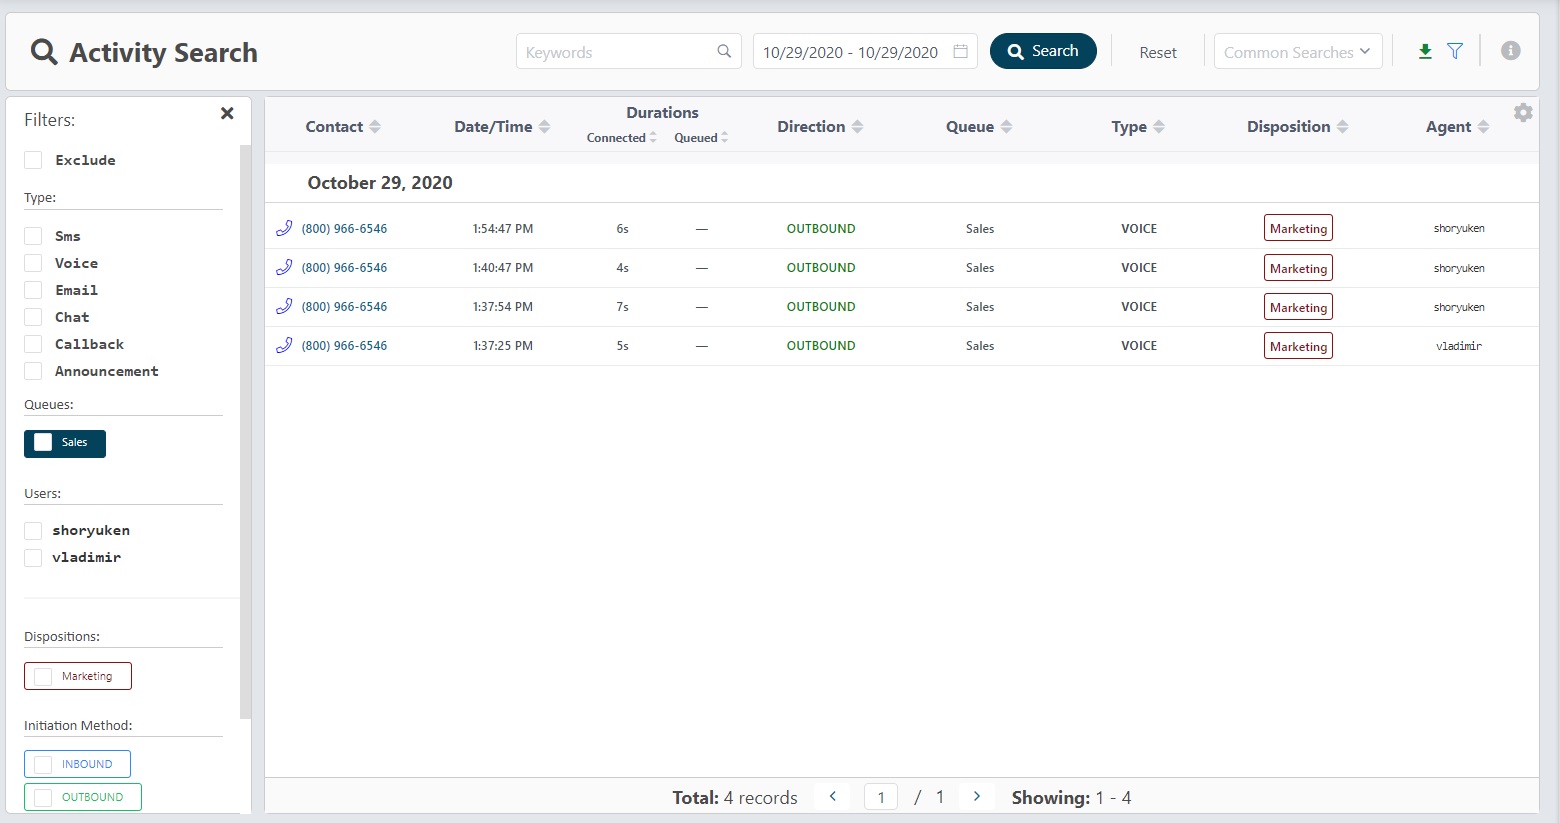Viewport: 1560px width, 823px height.
Task: Close the Filters panel with the X
Action: pos(227,113)
